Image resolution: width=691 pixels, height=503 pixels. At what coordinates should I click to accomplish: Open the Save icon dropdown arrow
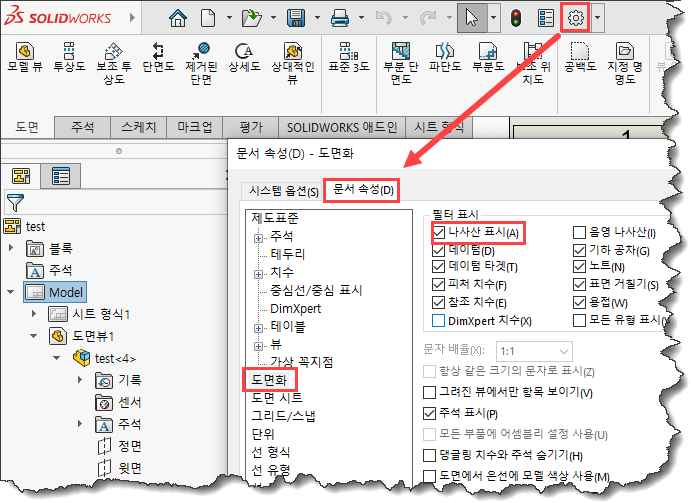[x=317, y=18]
